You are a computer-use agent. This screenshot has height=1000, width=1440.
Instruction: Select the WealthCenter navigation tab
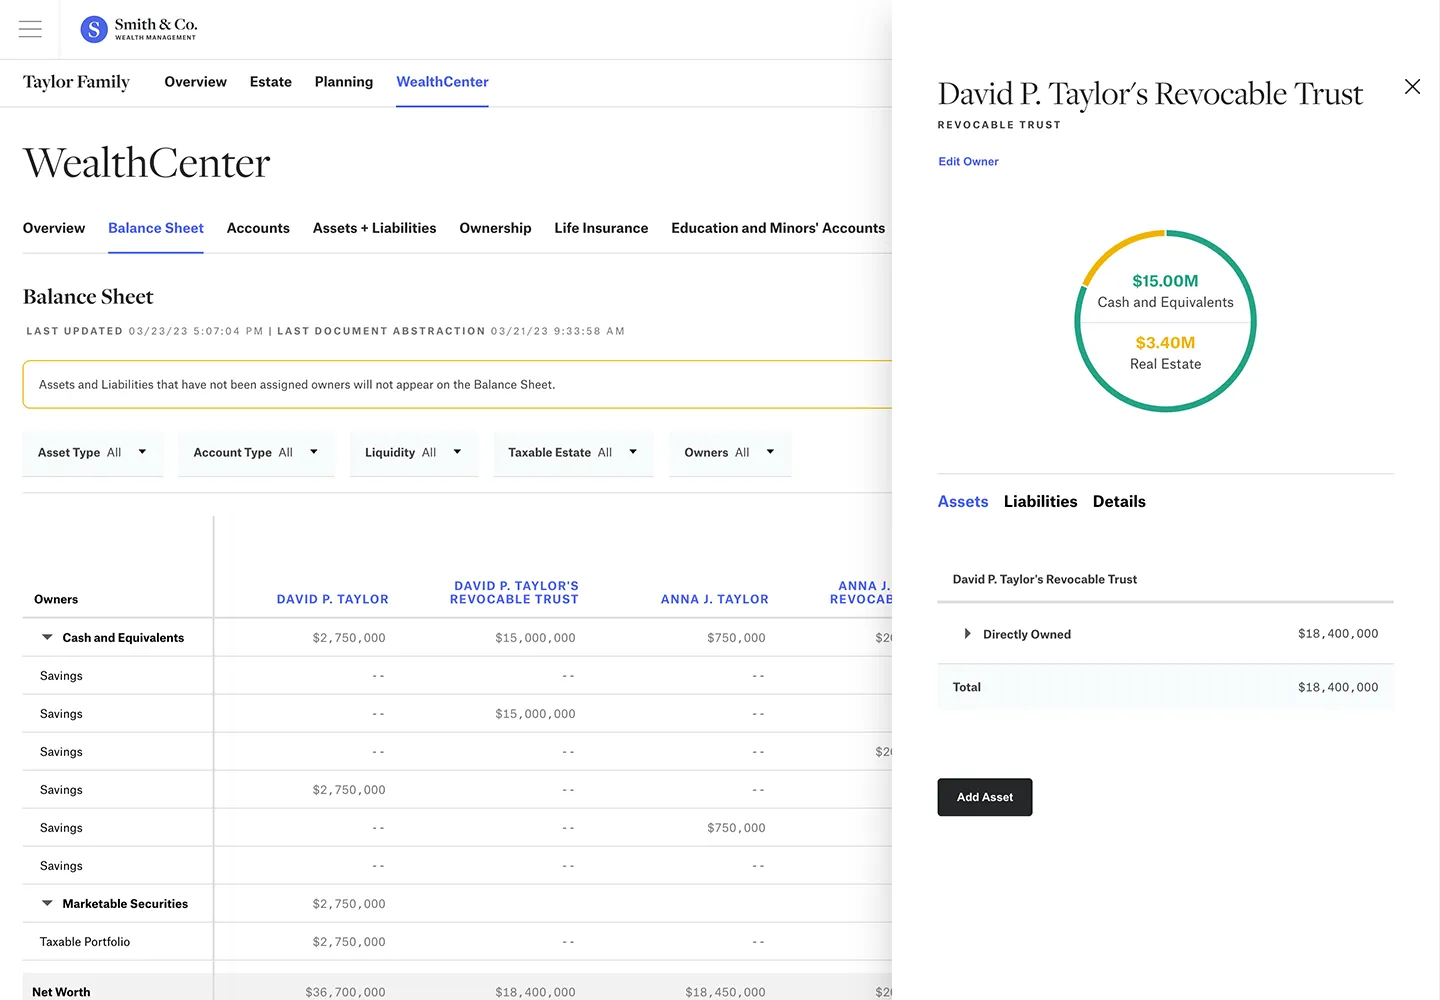[x=442, y=82]
